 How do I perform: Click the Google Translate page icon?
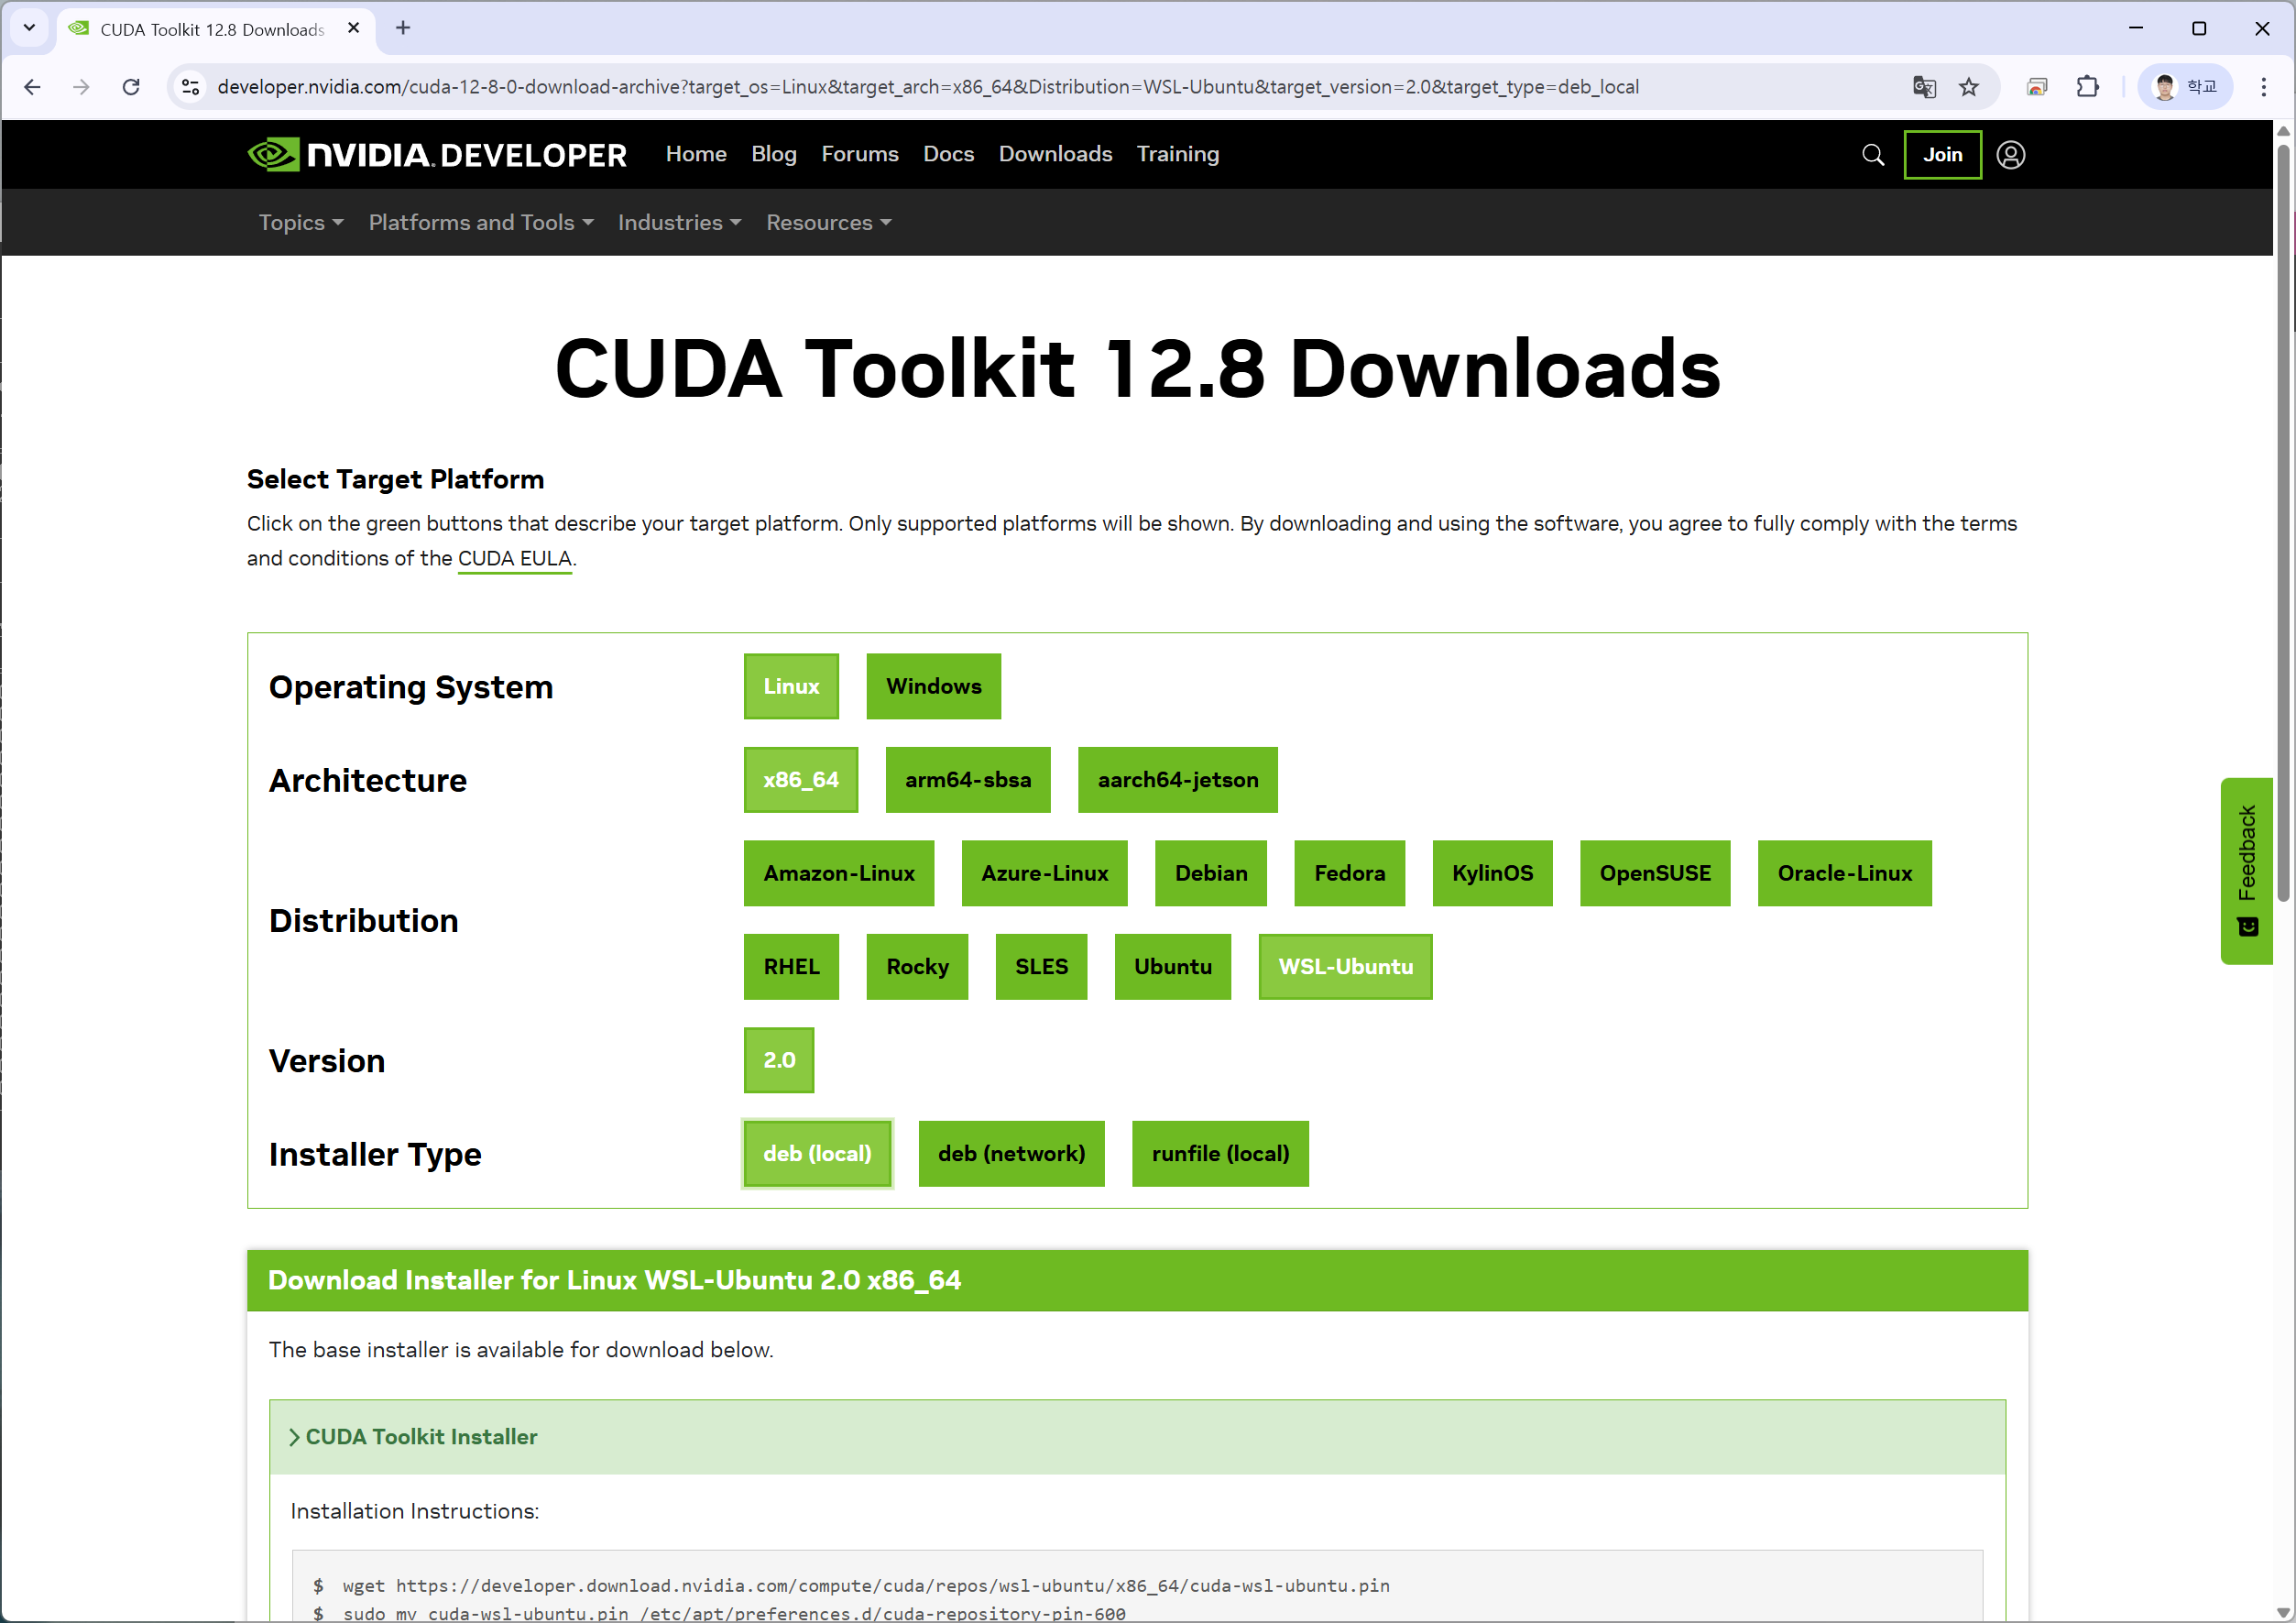coord(1923,87)
